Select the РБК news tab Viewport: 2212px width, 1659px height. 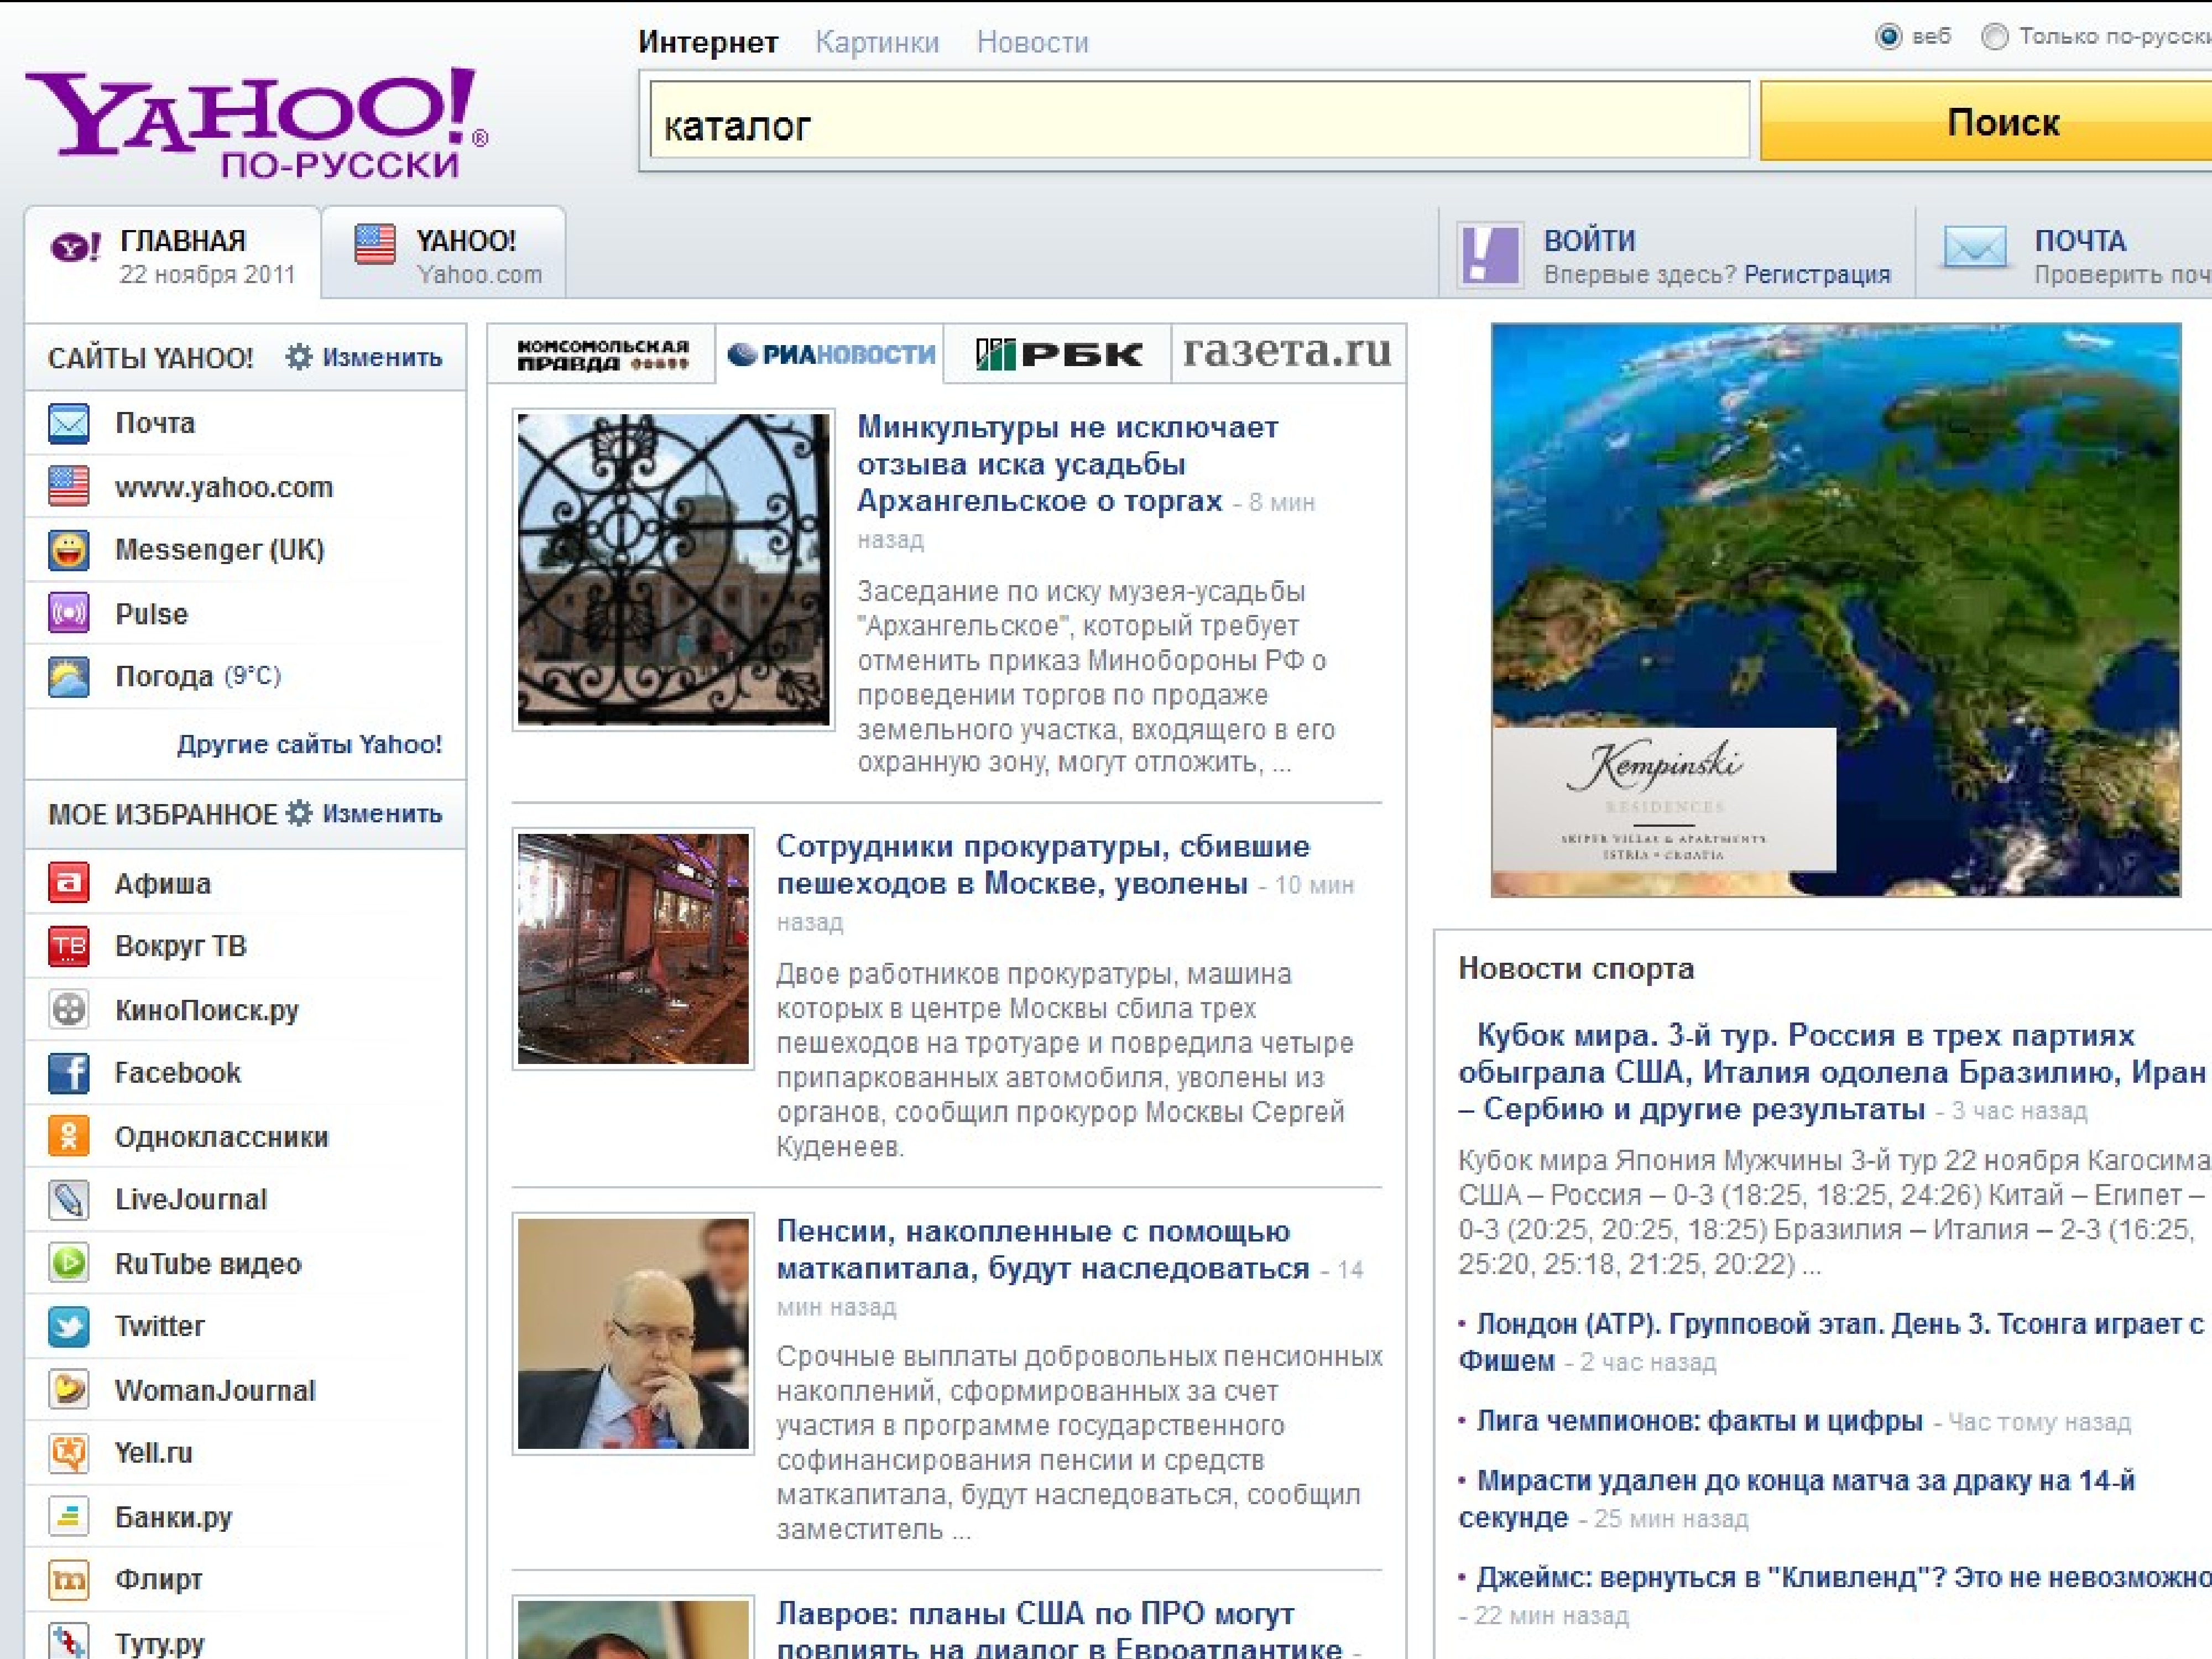click(x=1057, y=354)
